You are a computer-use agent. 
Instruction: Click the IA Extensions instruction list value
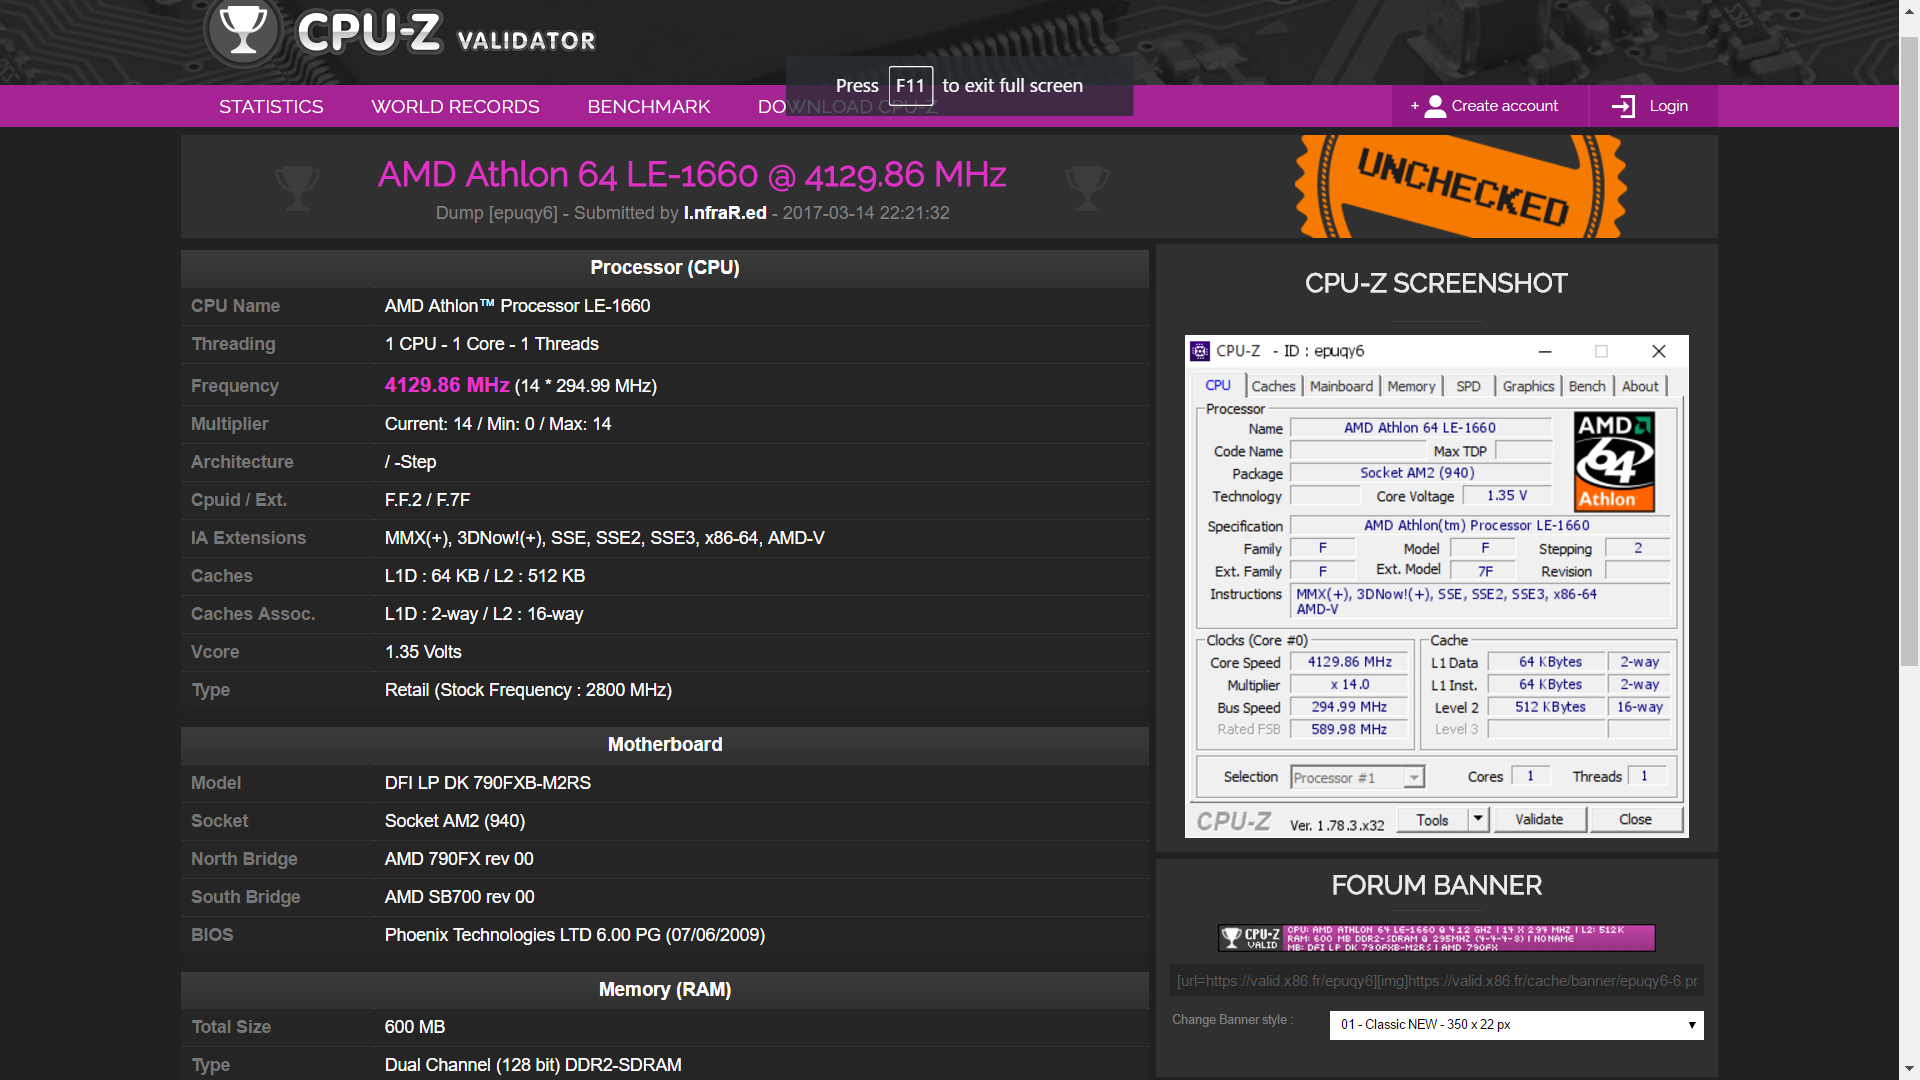pyautogui.click(x=604, y=538)
